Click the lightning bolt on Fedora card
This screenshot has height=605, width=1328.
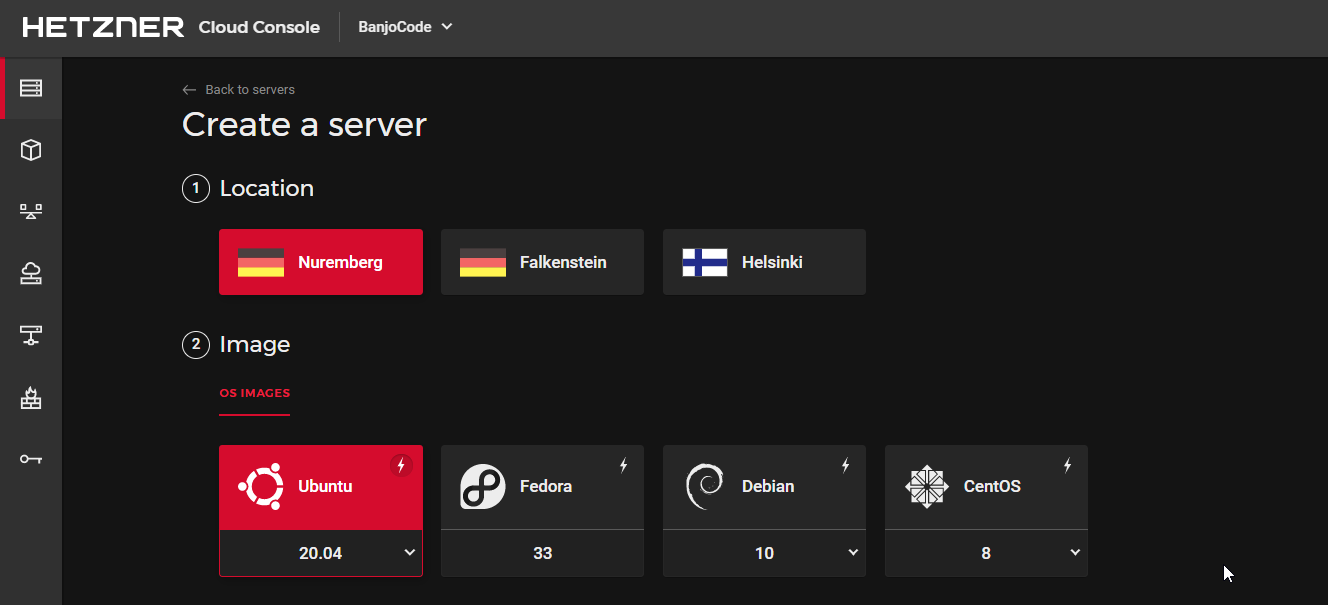[x=623, y=465]
